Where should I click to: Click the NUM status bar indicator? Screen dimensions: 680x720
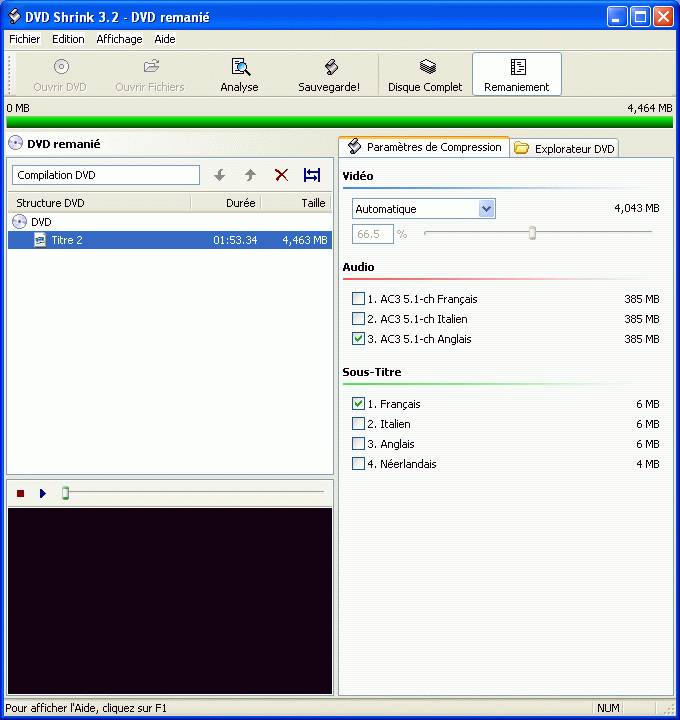pyautogui.click(x=608, y=708)
